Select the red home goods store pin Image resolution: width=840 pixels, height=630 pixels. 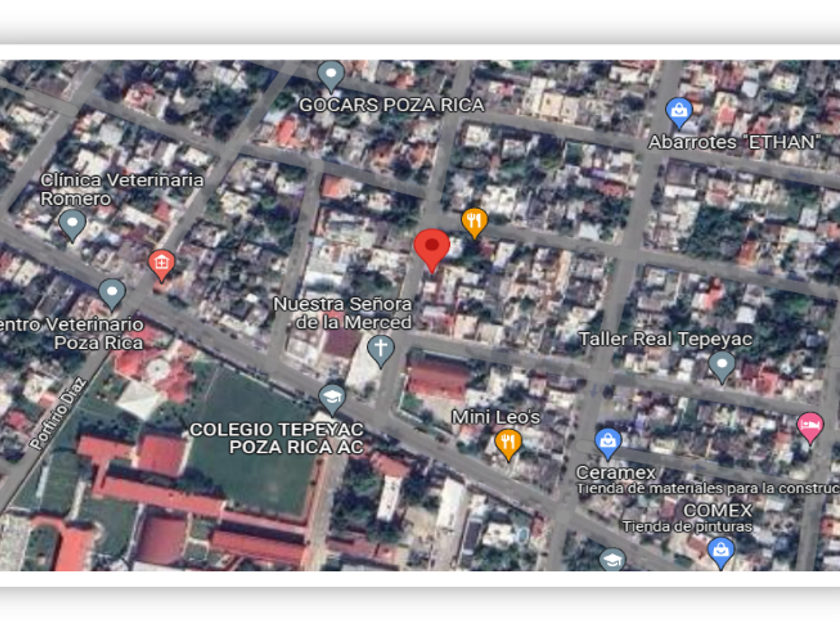point(161,265)
